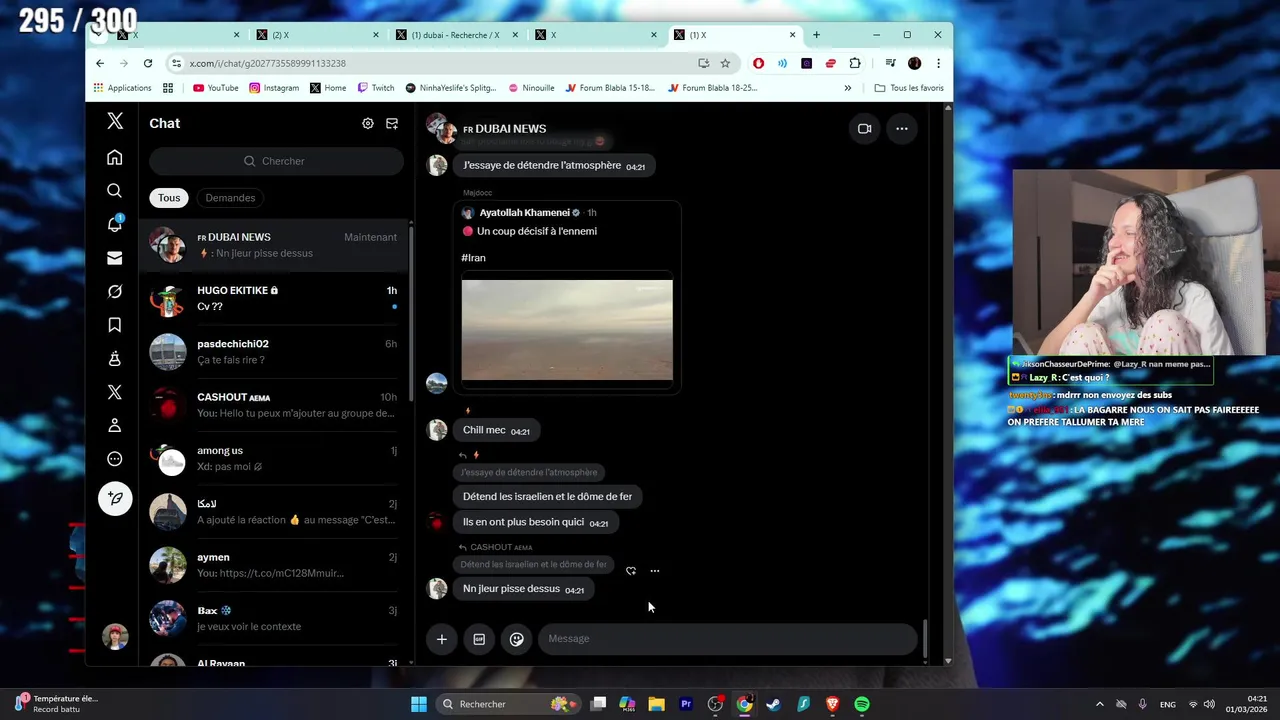Open Explore search icon in X sidebar

coord(115,191)
